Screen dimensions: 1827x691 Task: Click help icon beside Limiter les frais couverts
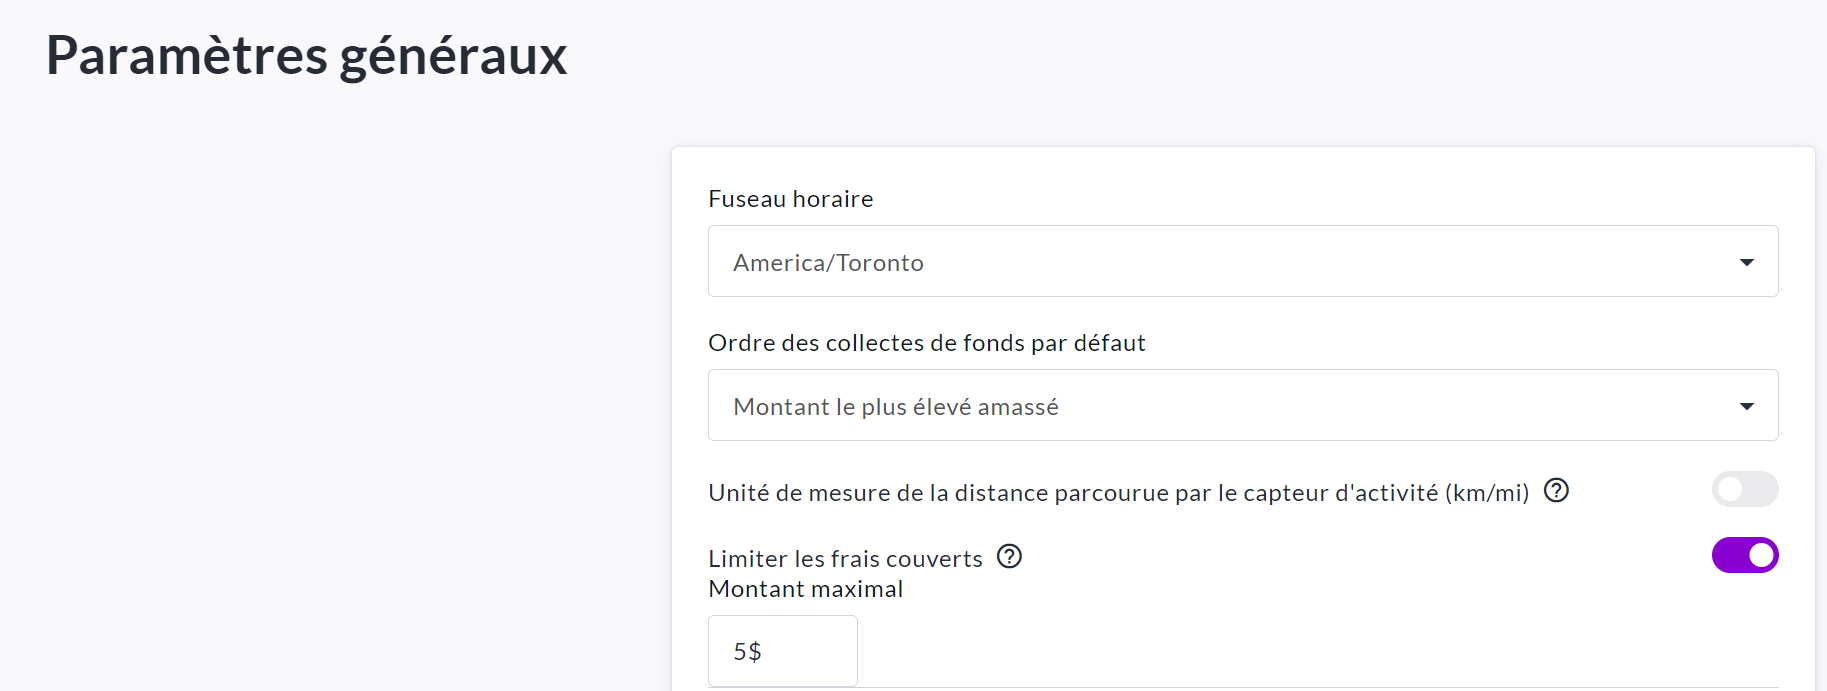(1009, 556)
